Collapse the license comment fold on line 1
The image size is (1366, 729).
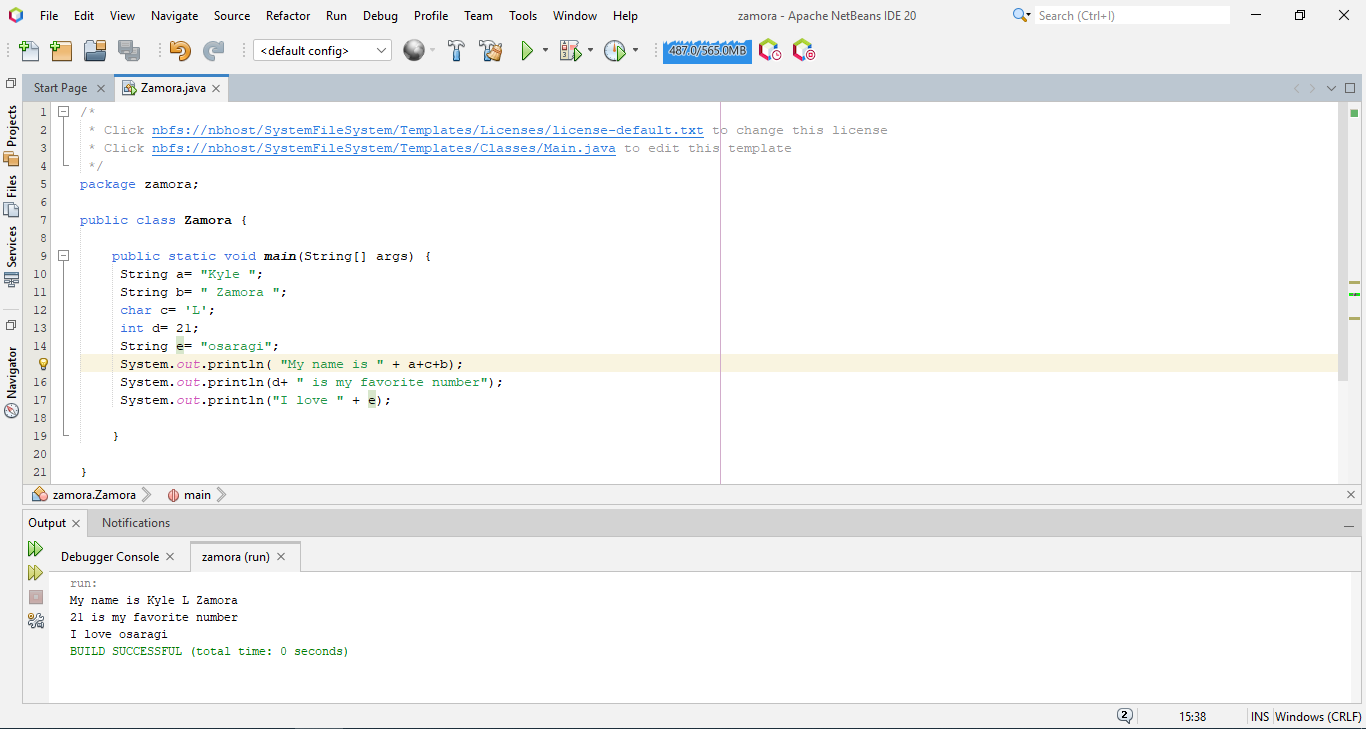(63, 112)
